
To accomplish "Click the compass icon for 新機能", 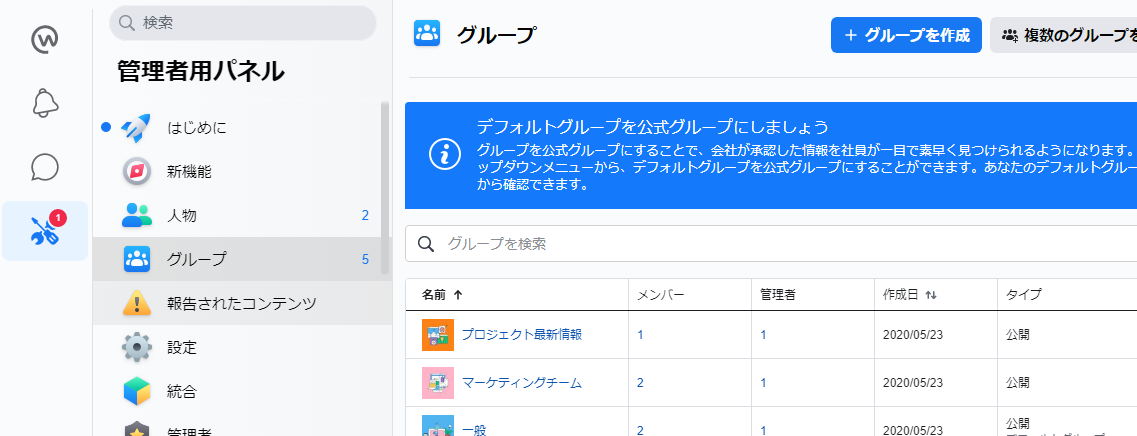I will point(136,172).
